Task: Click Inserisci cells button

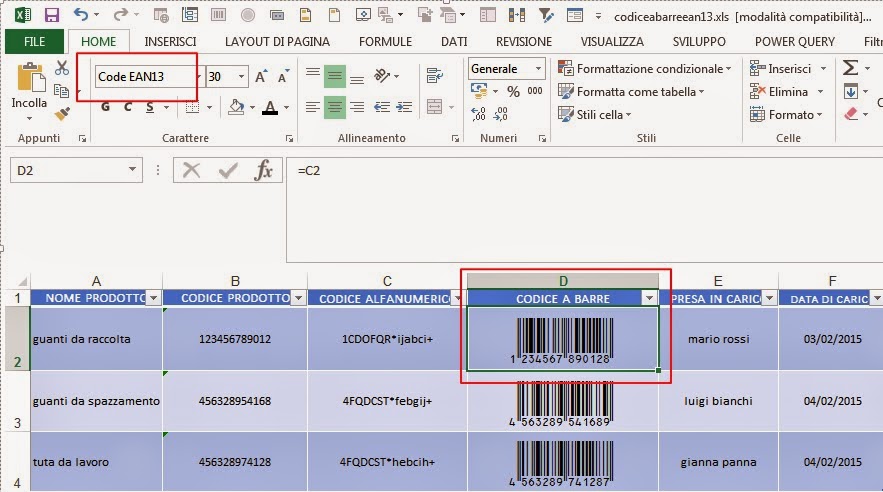Action: click(x=781, y=69)
